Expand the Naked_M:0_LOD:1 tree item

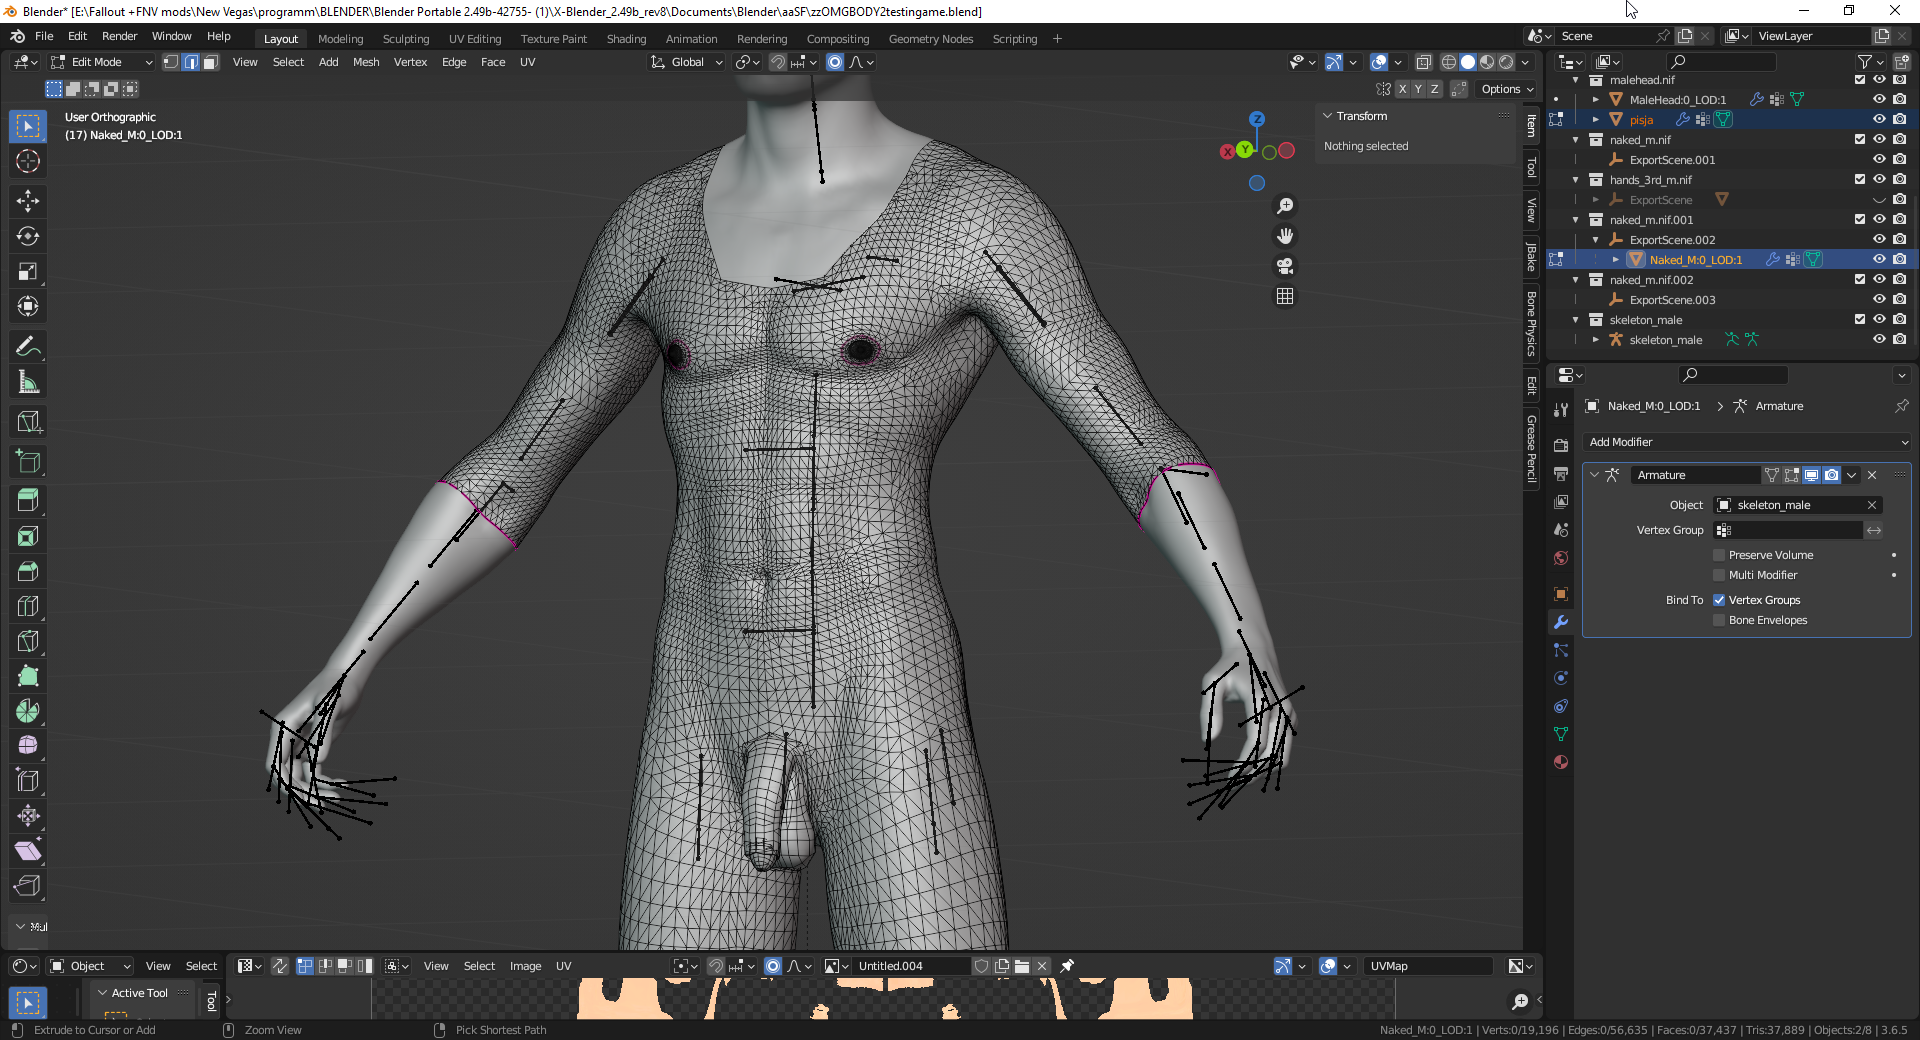(x=1615, y=259)
